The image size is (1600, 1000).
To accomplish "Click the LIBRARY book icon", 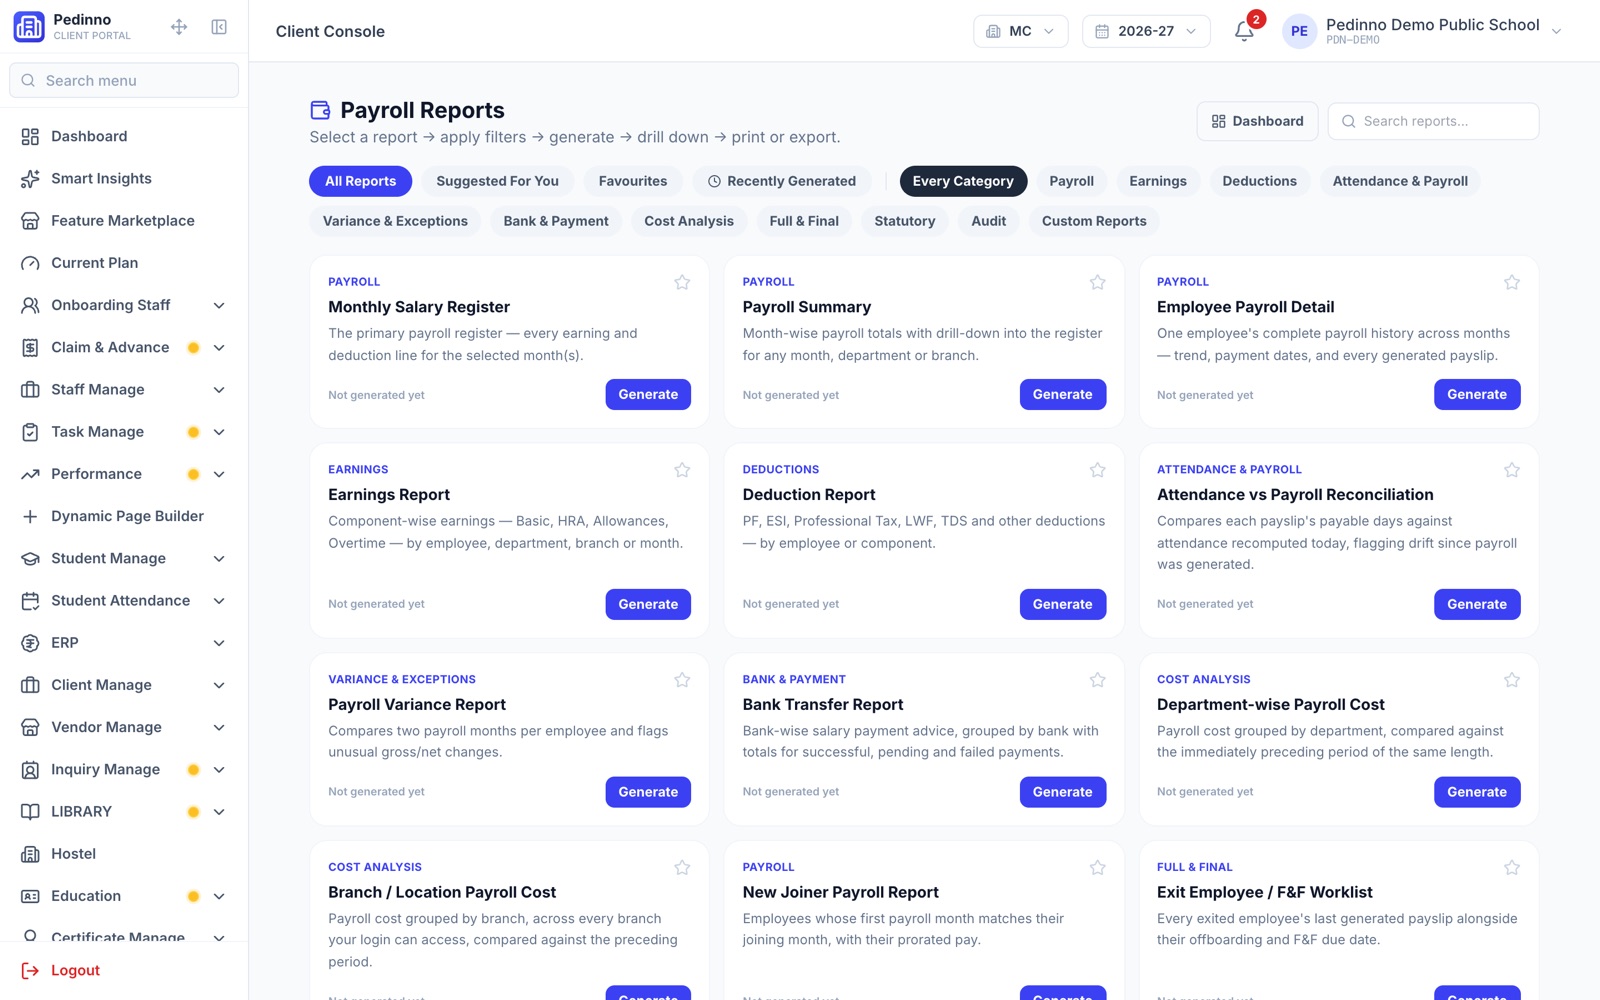I will 30,812.
